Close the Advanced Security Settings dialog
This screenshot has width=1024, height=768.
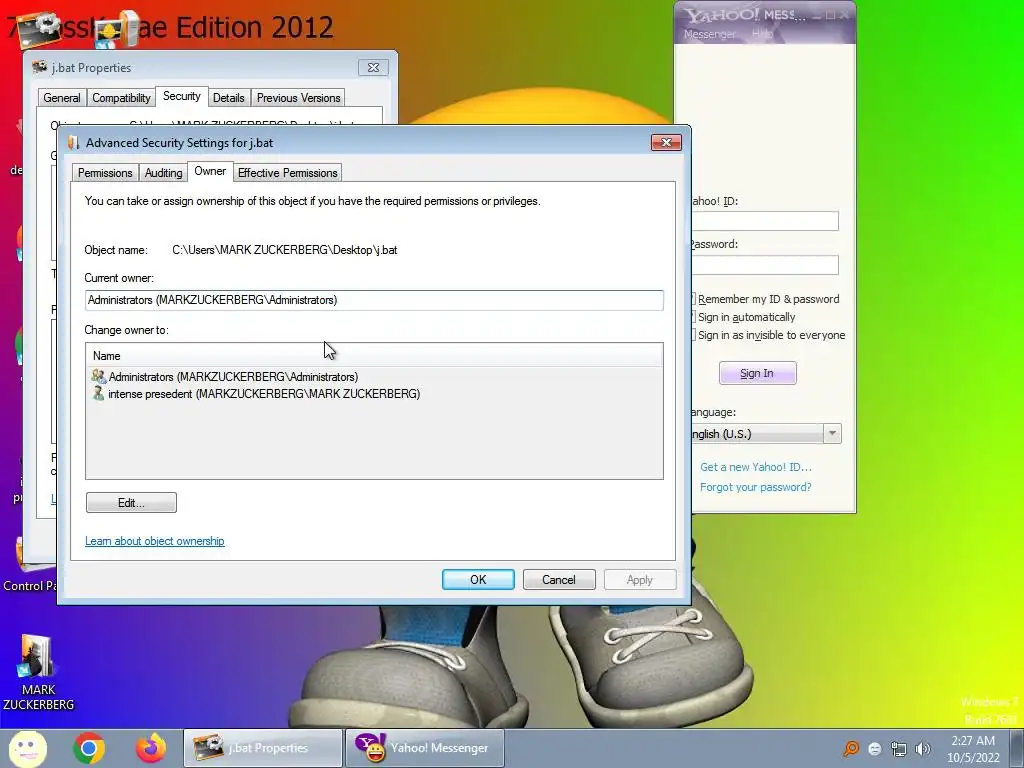(x=666, y=142)
